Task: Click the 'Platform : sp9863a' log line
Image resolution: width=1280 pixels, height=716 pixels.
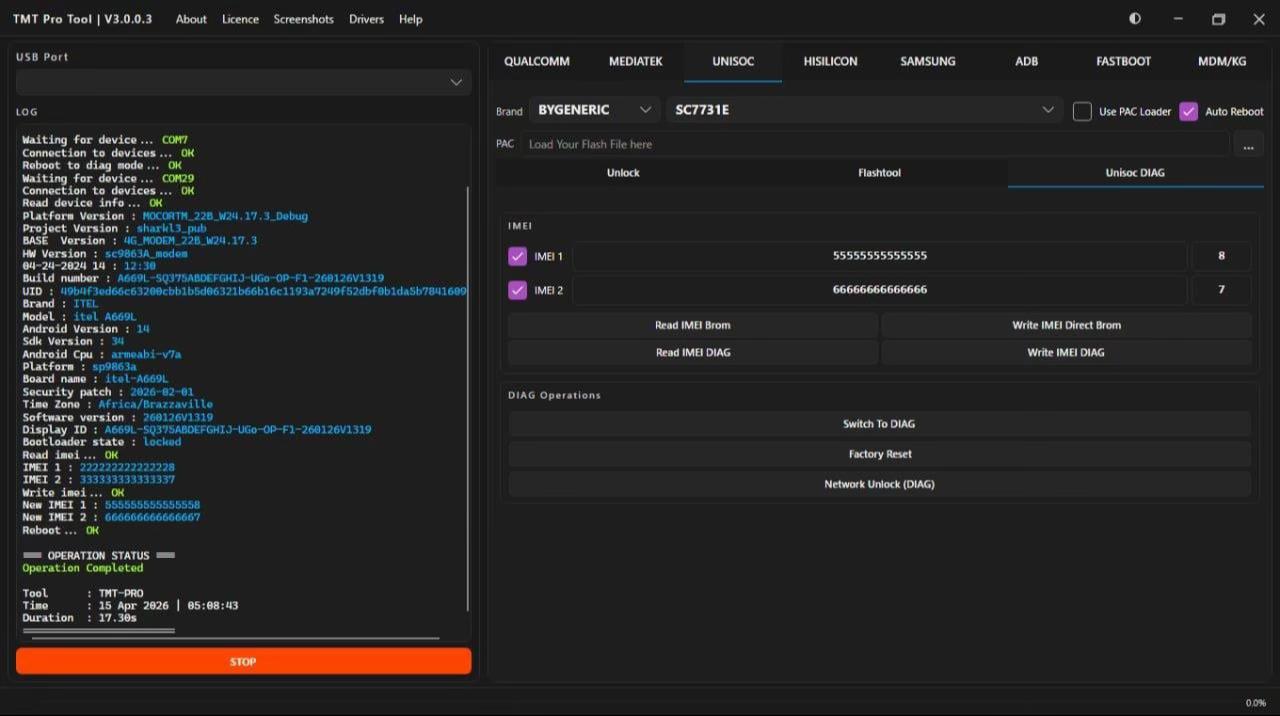Action: click(79, 367)
